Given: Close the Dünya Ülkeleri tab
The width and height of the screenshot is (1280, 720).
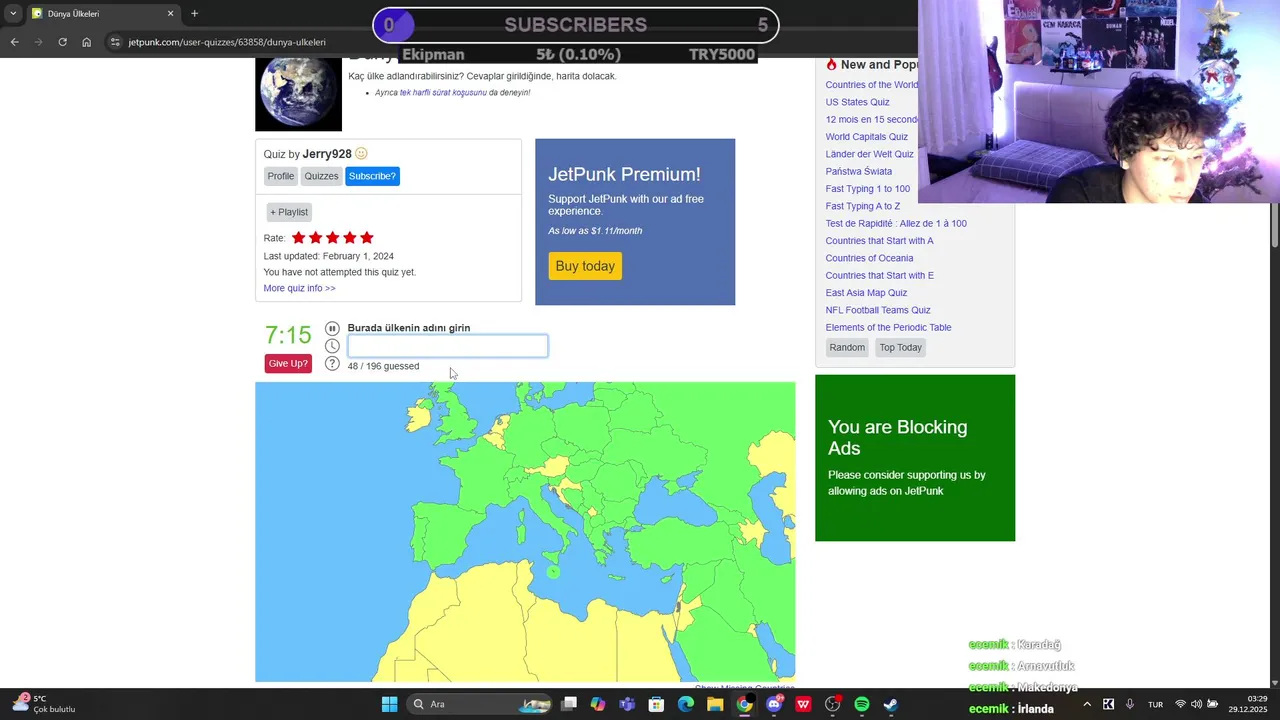Looking at the screenshot, I should coord(170,13).
